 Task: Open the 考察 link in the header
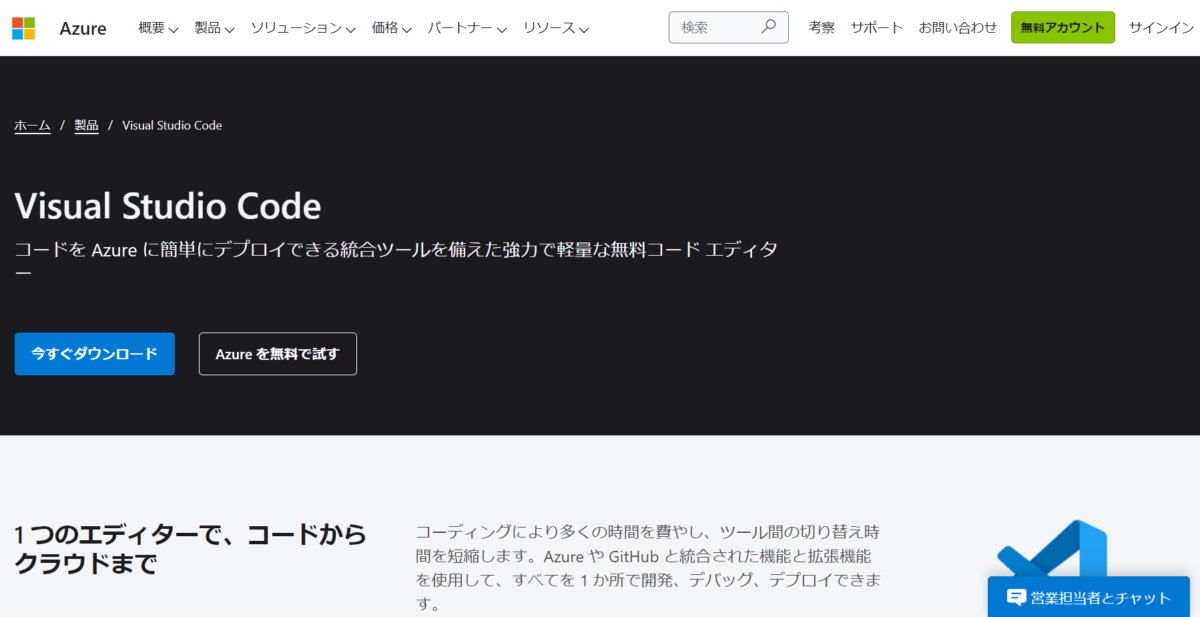(x=821, y=28)
